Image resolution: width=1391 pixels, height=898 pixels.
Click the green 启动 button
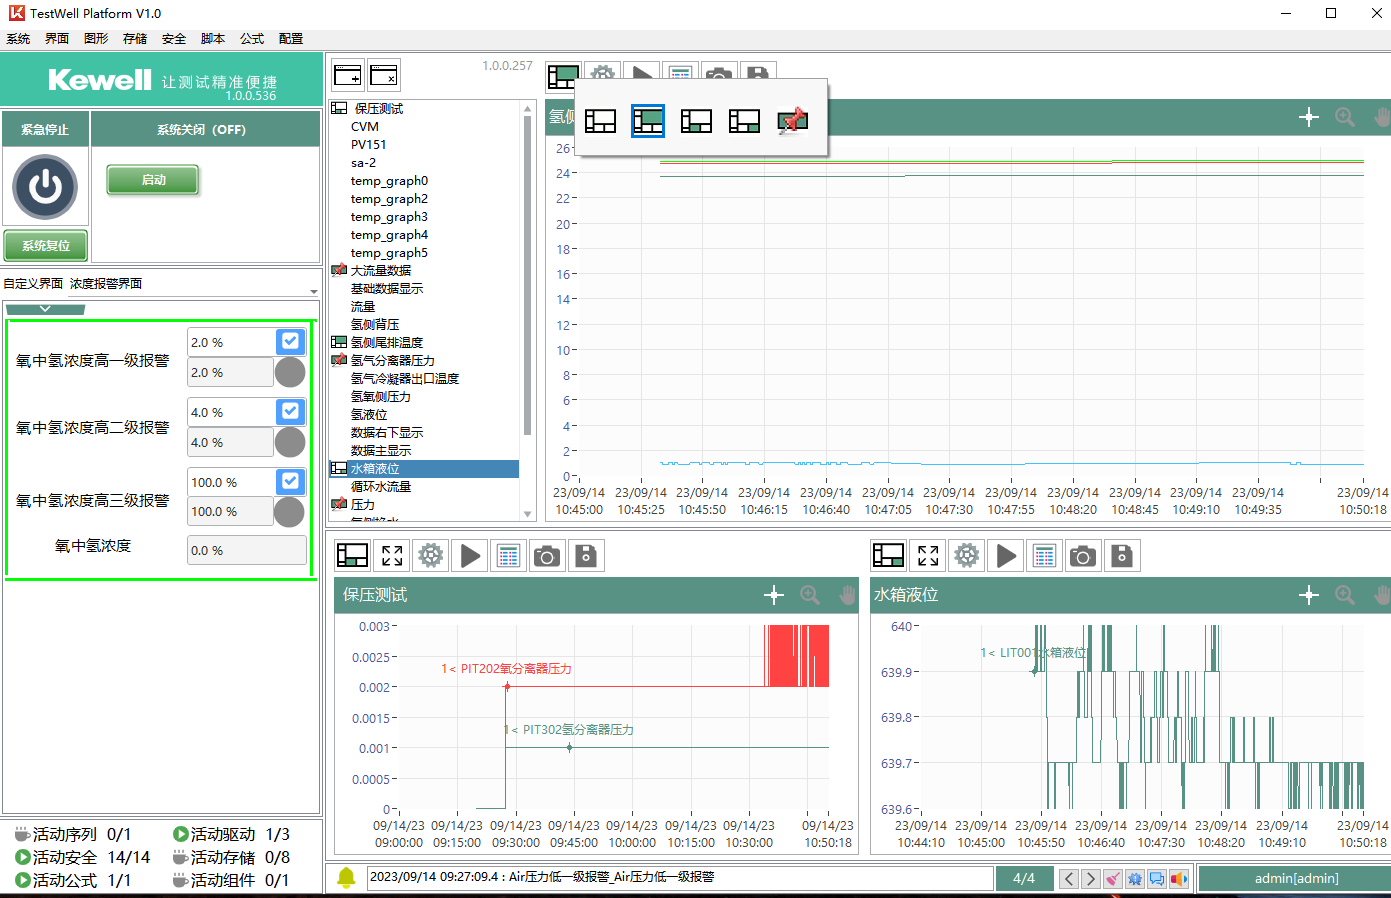coord(153,180)
